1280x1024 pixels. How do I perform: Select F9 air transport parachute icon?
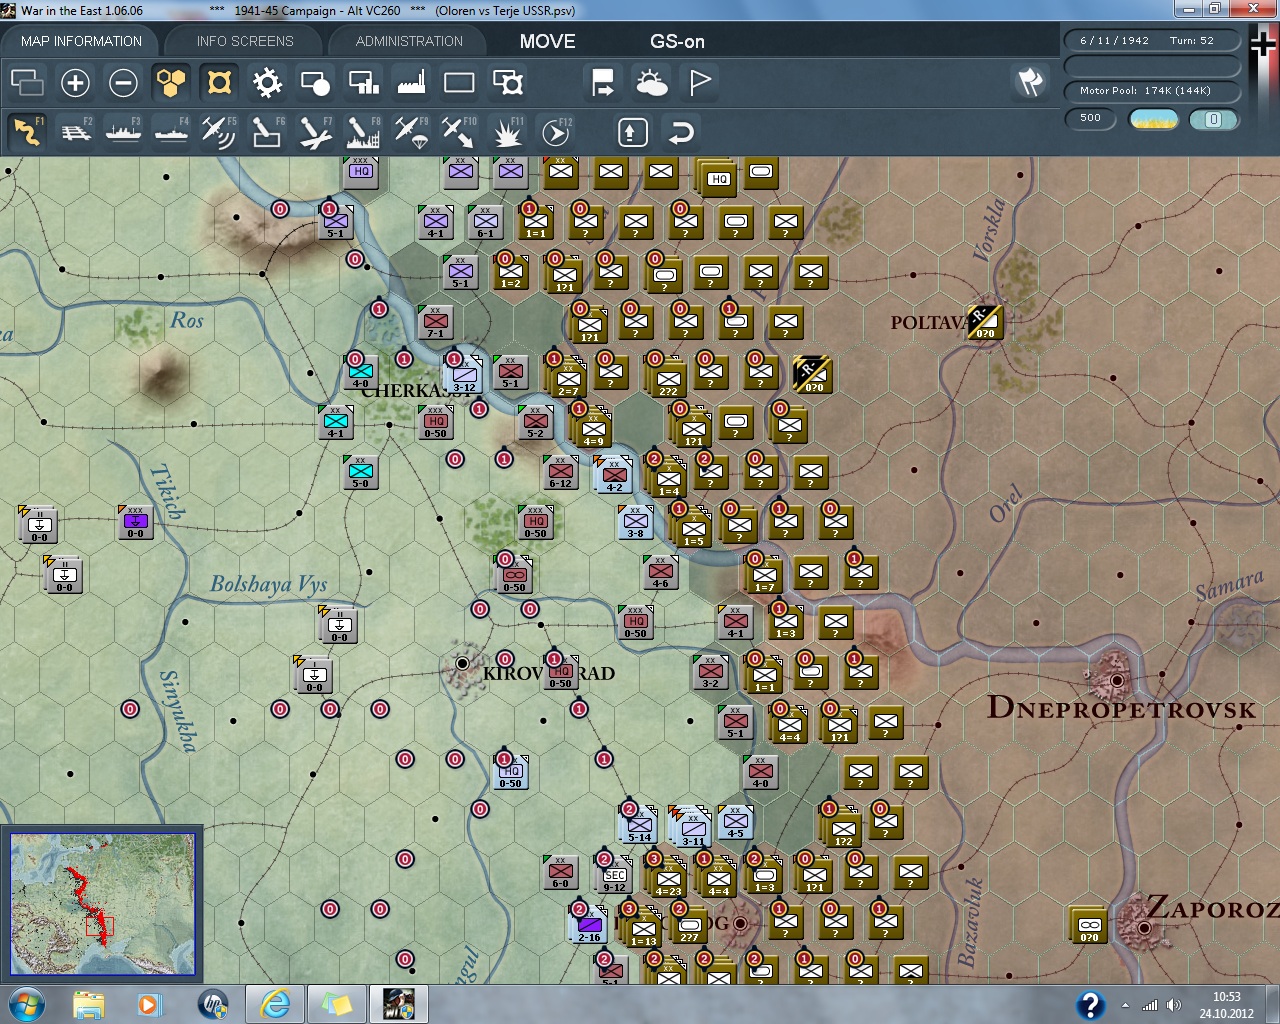(x=411, y=132)
